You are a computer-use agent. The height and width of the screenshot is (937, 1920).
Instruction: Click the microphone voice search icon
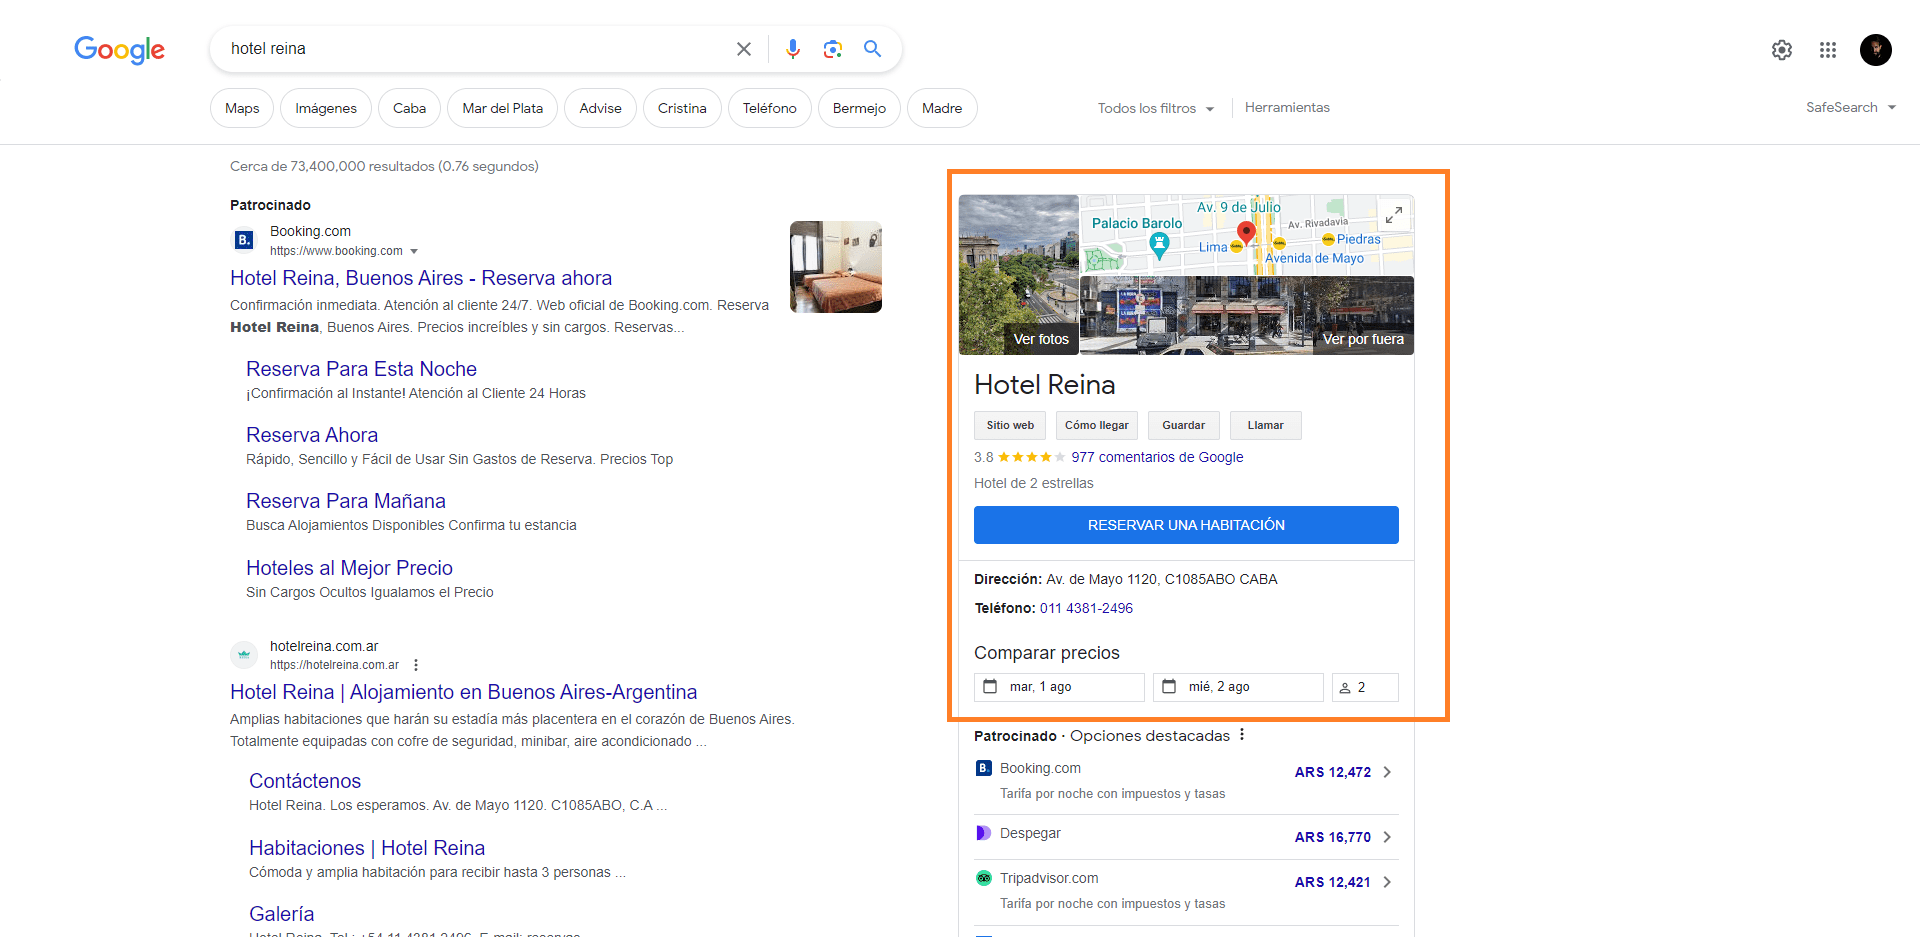(x=793, y=48)
